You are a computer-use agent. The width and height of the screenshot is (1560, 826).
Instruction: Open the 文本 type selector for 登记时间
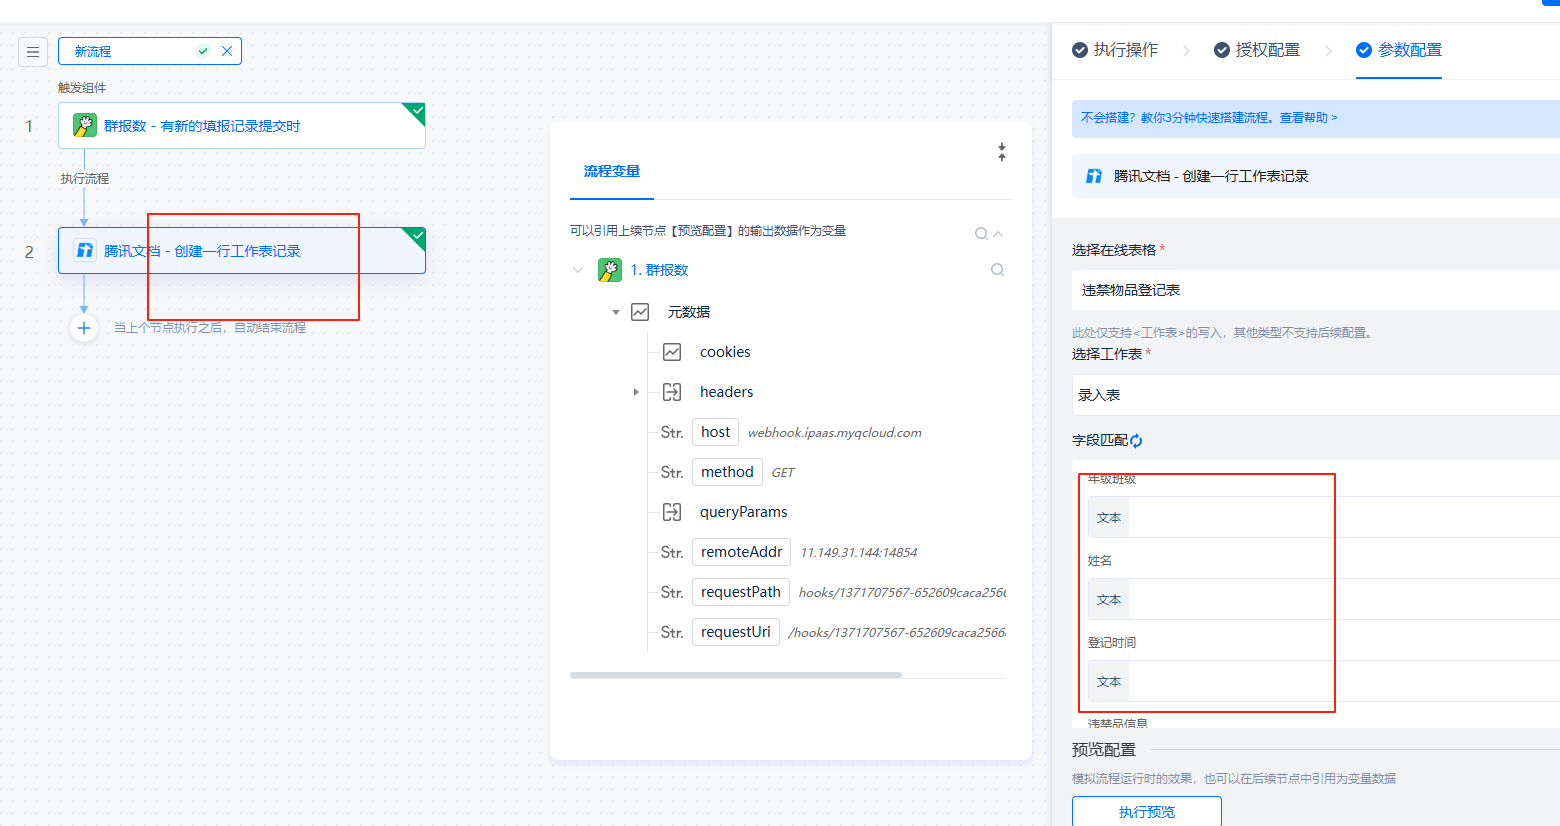(x=1109, y=682)
